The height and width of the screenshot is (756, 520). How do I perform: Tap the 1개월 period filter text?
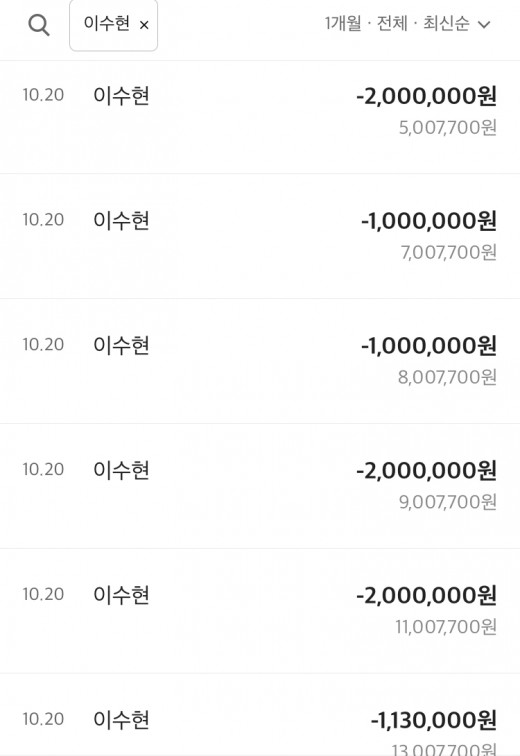(x=343, y=23)
